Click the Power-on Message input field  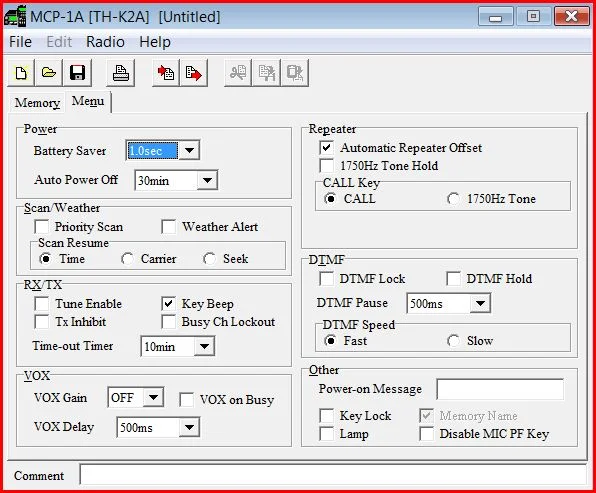(500, 389)
